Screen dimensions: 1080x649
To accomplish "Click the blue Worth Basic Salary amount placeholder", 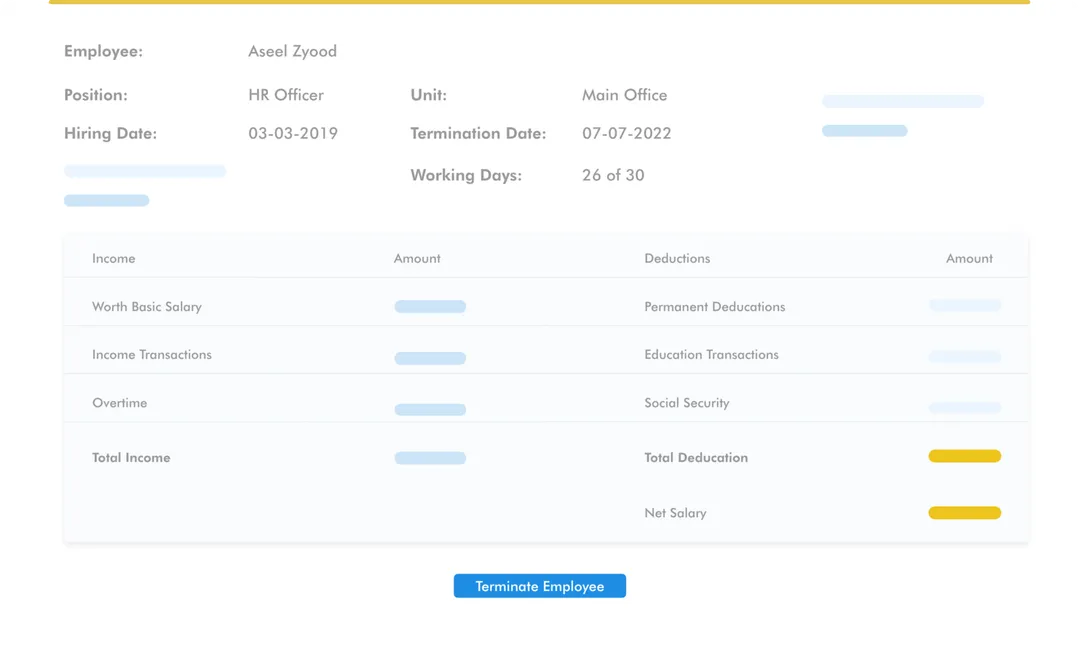I will [430, 307].
